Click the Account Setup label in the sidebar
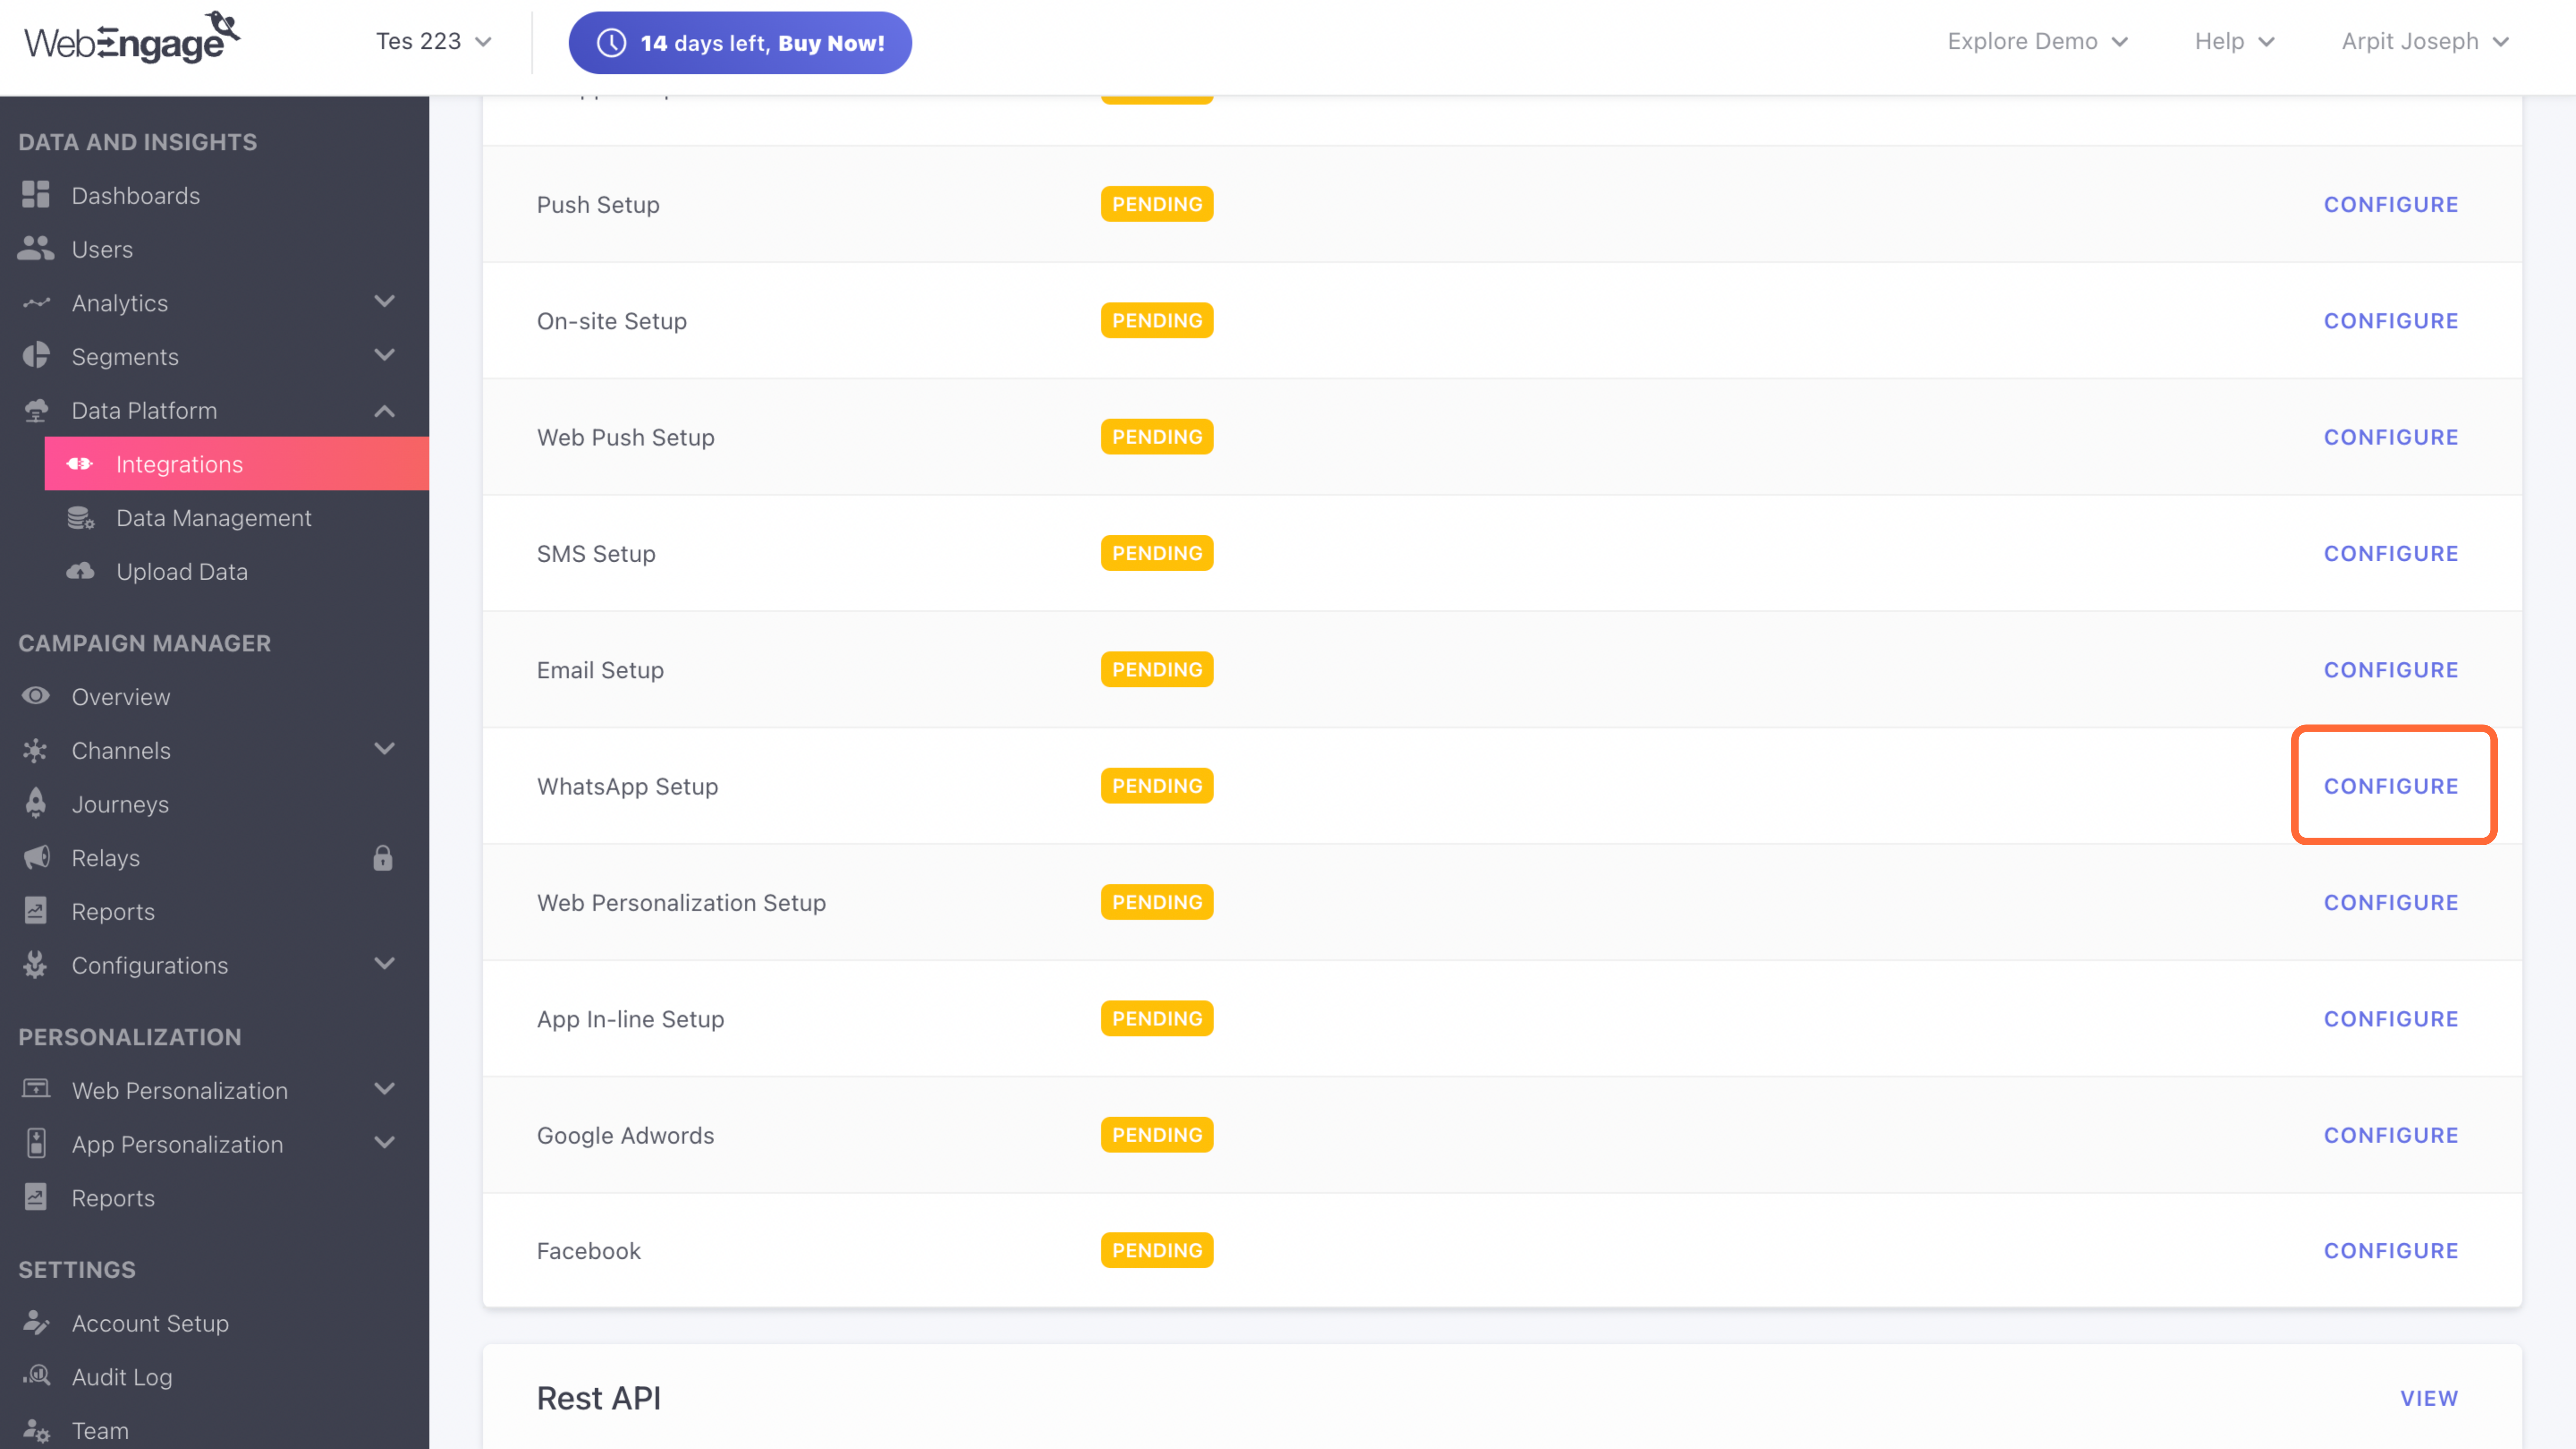The height and width of the screenshot is (1449, 2576). [150, 1323]
